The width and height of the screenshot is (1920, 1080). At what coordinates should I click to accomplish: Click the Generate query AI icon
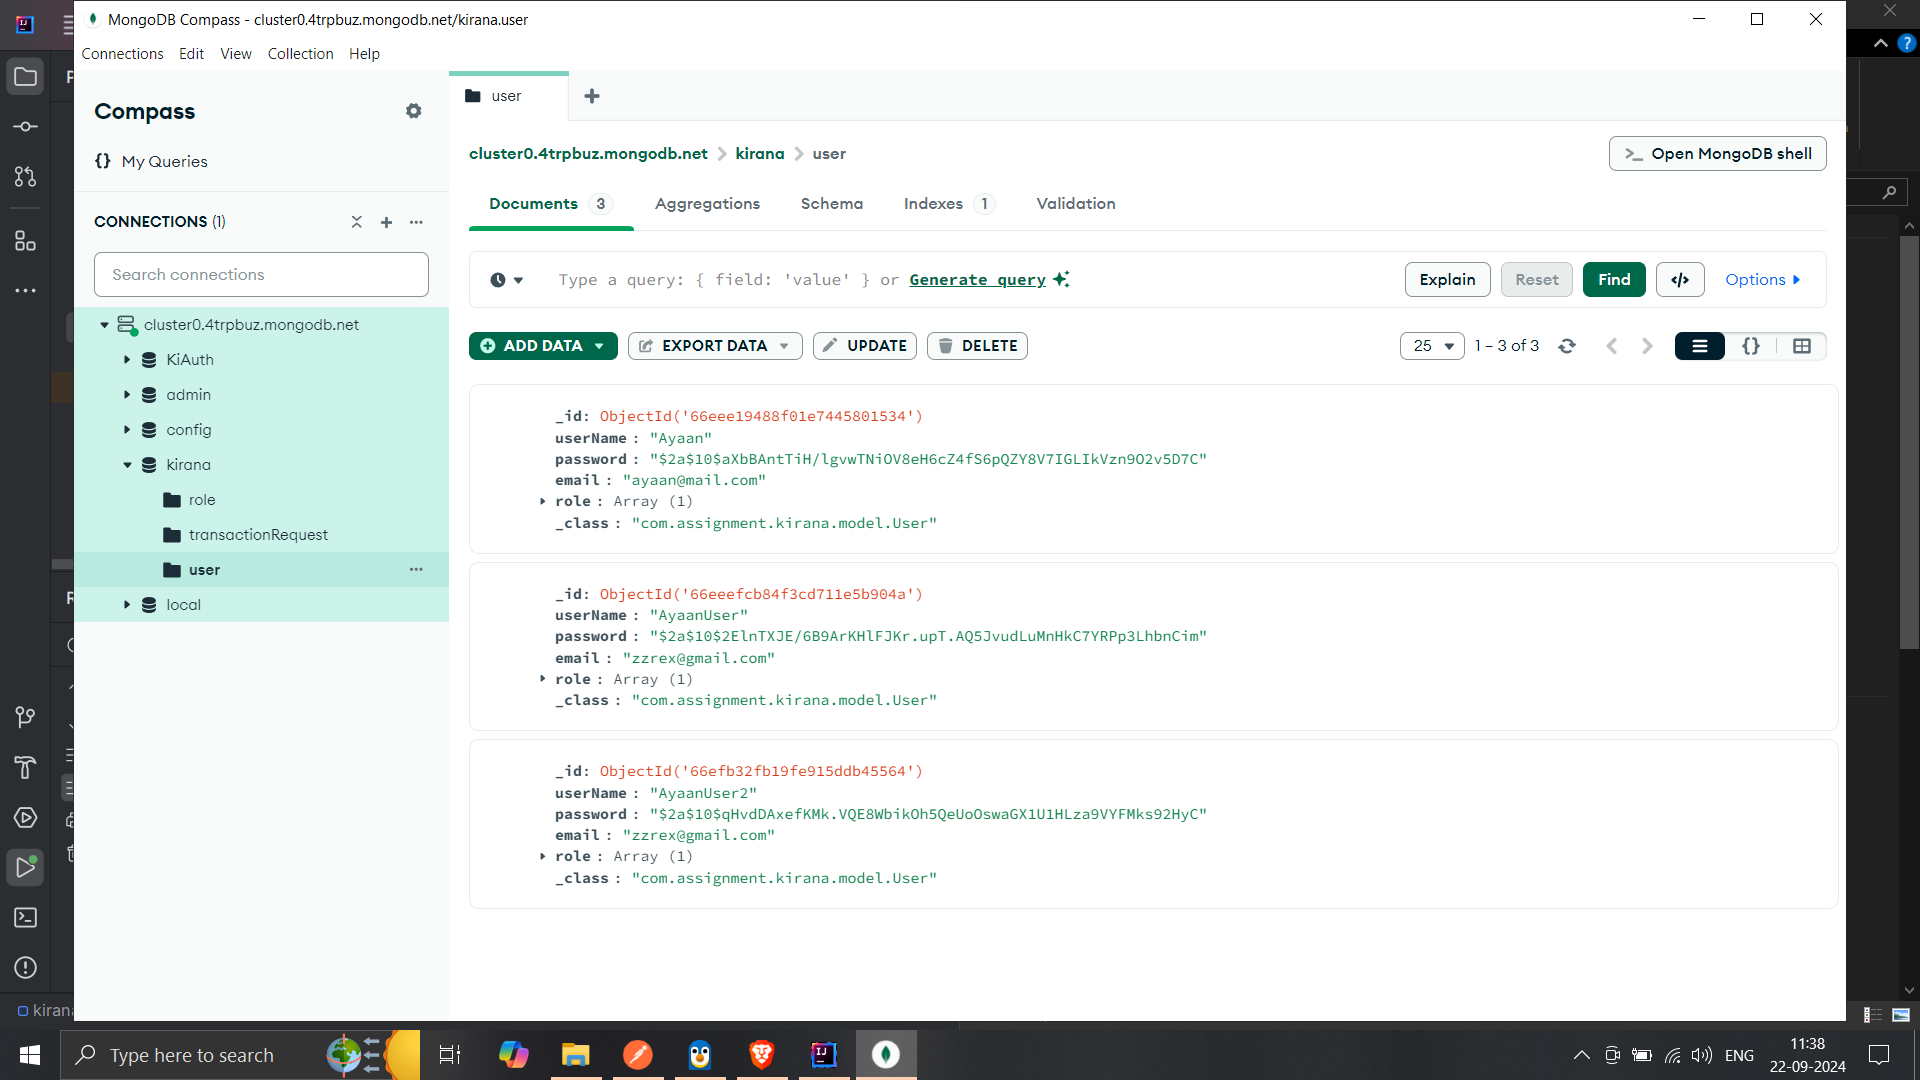(1062, 278)
